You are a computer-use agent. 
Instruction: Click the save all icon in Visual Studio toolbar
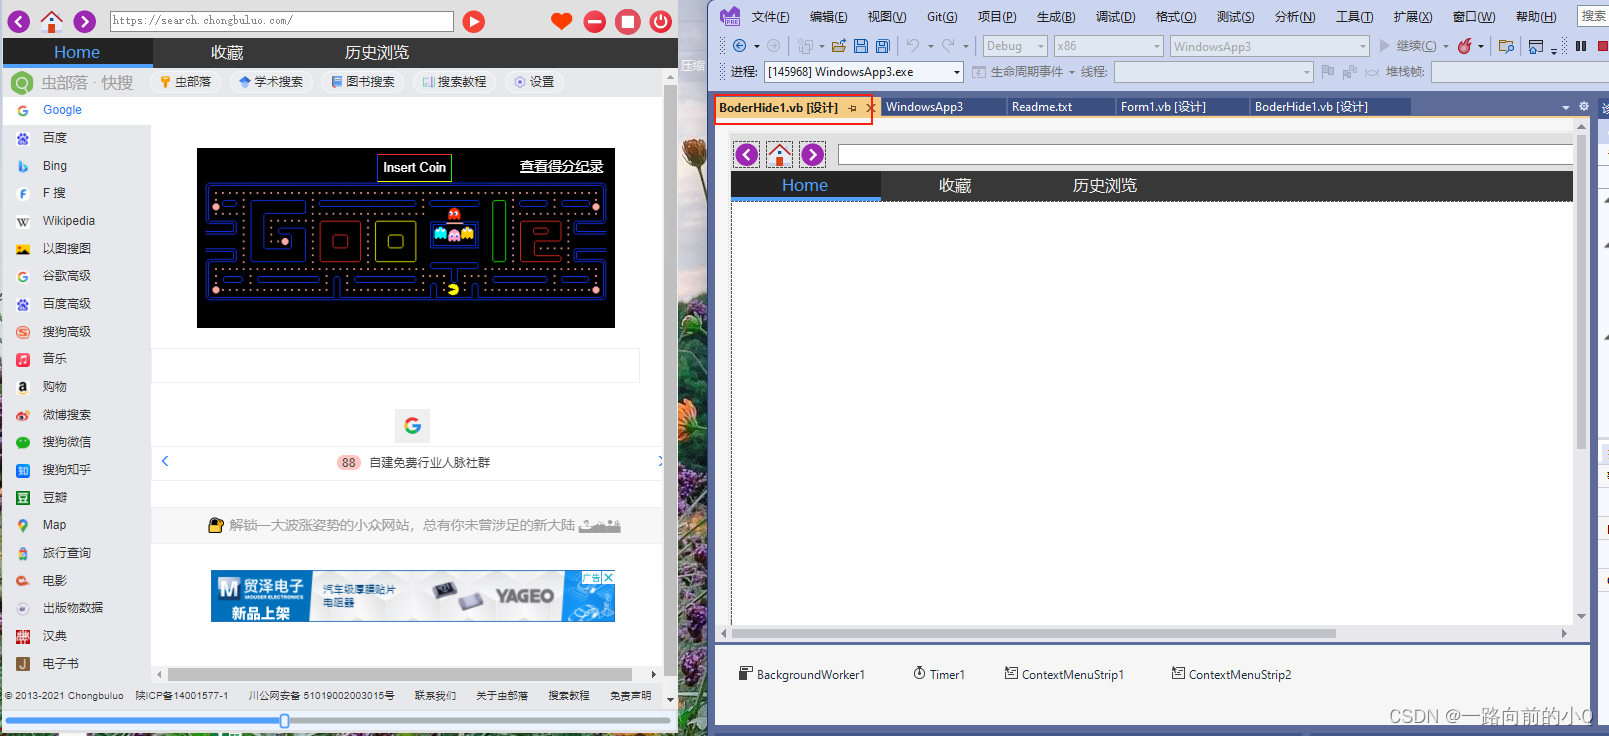coord(882,46)
